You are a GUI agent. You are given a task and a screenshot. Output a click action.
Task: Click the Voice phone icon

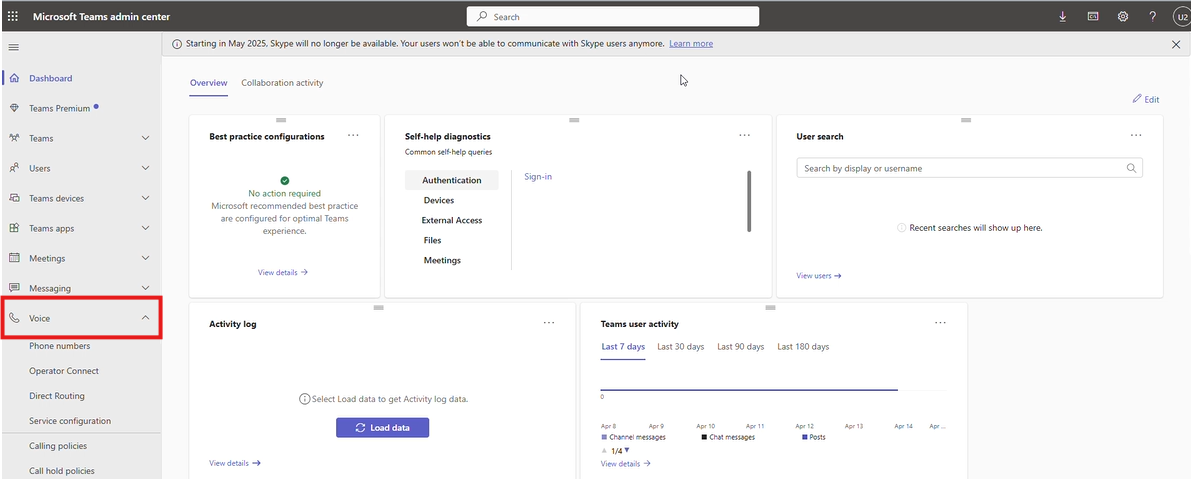coord(14,318)
